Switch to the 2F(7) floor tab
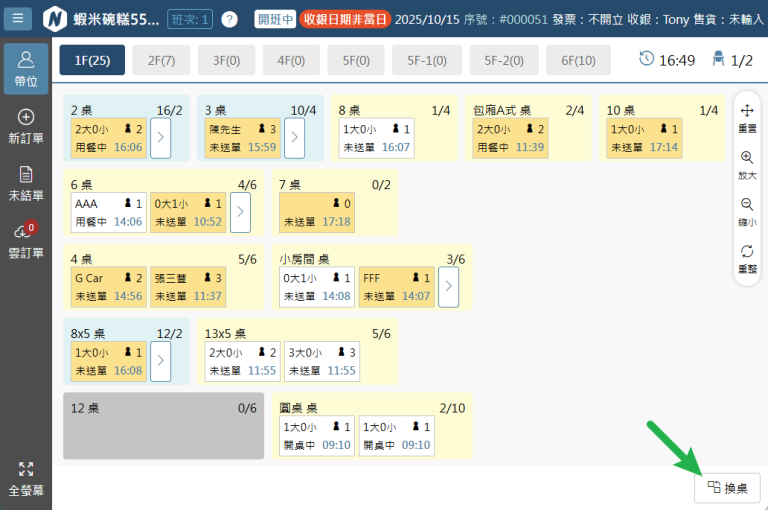 [161, 60]
